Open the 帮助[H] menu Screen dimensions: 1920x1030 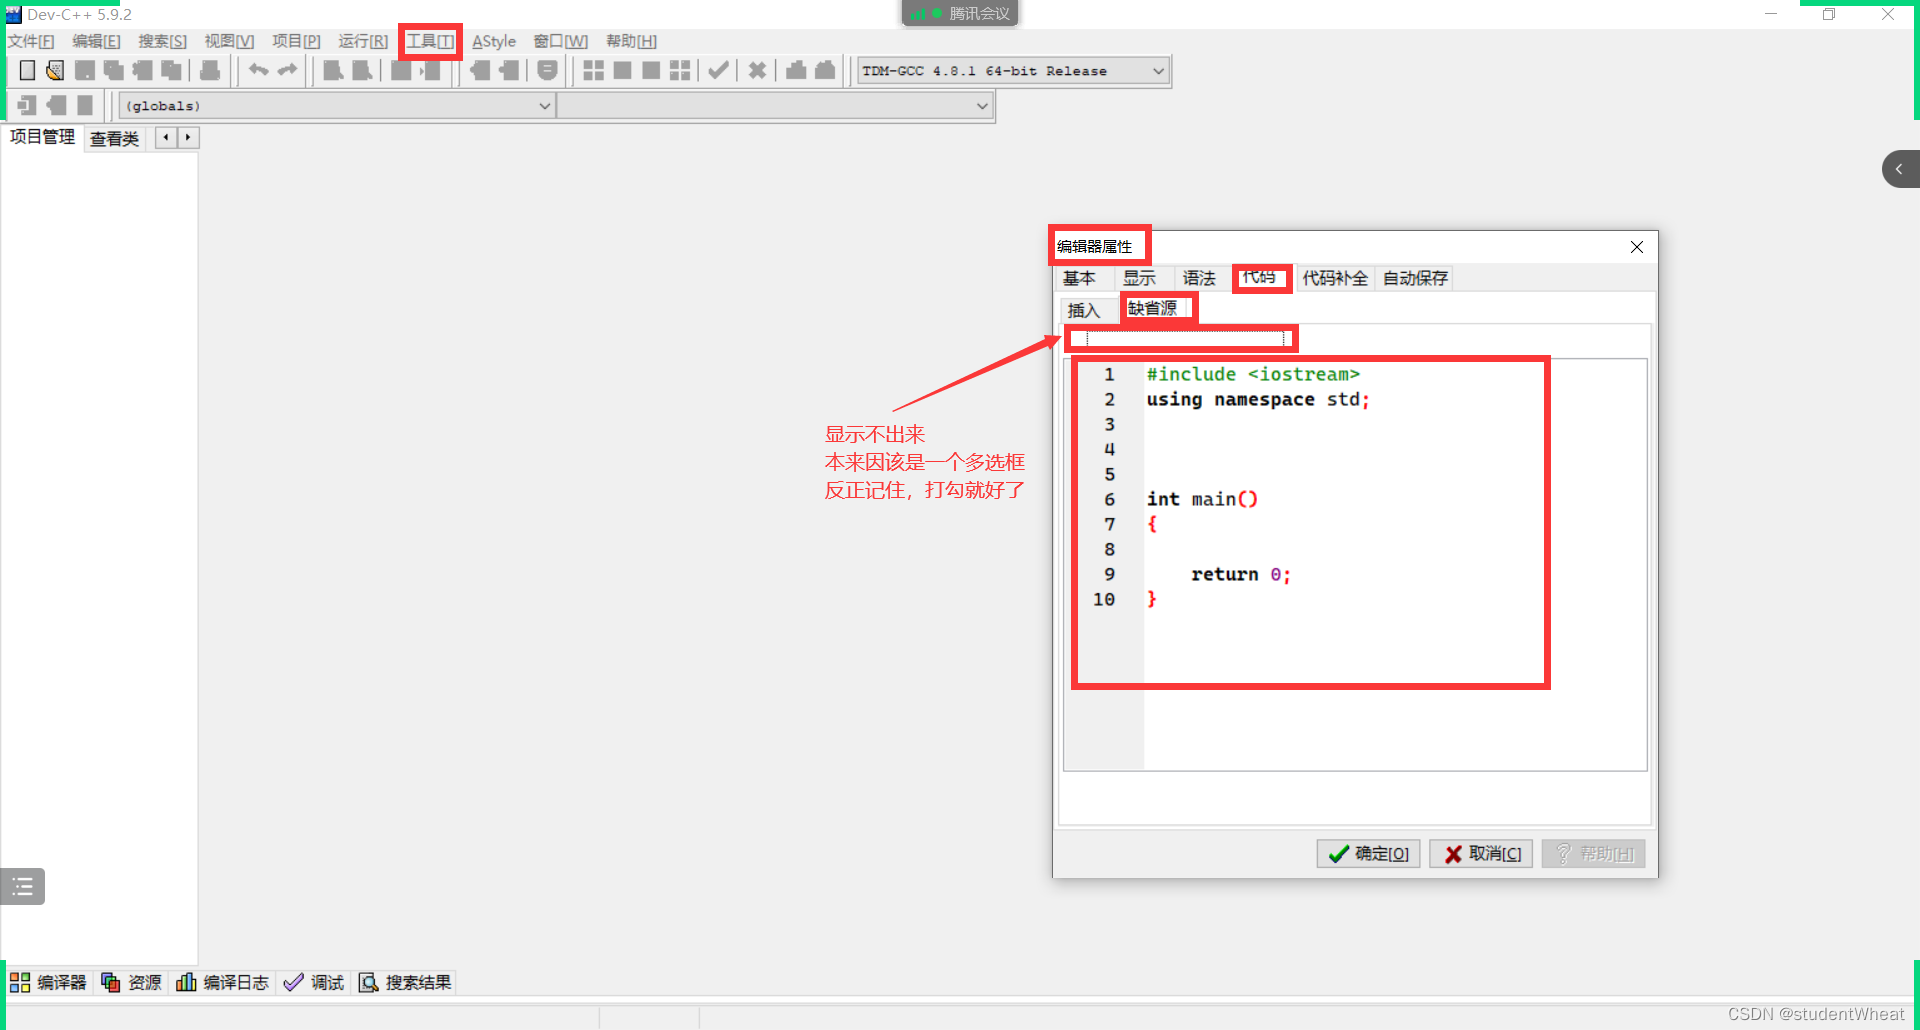pos(631,41)
